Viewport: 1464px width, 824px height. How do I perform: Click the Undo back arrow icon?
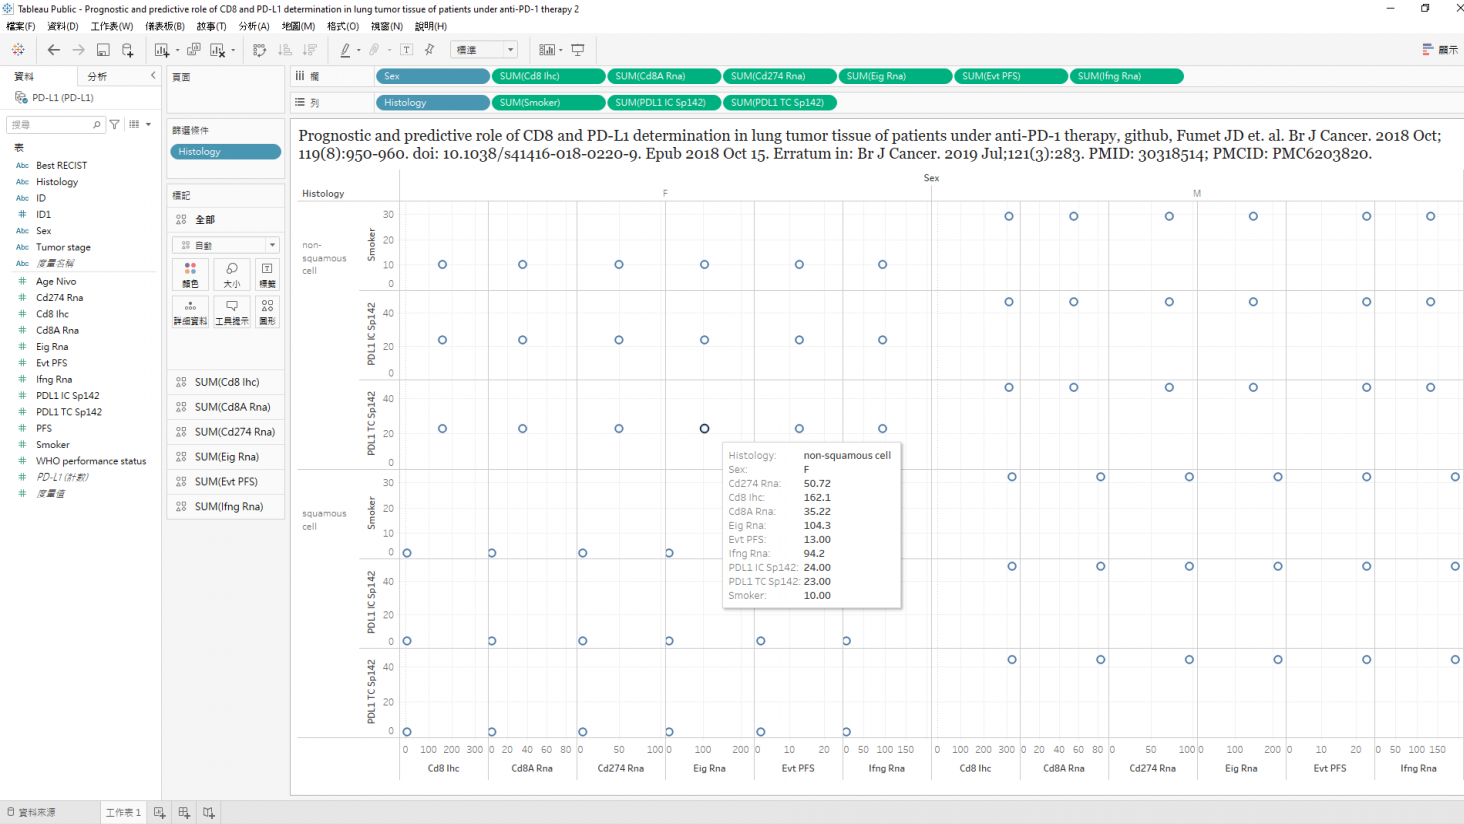(54, 50)
